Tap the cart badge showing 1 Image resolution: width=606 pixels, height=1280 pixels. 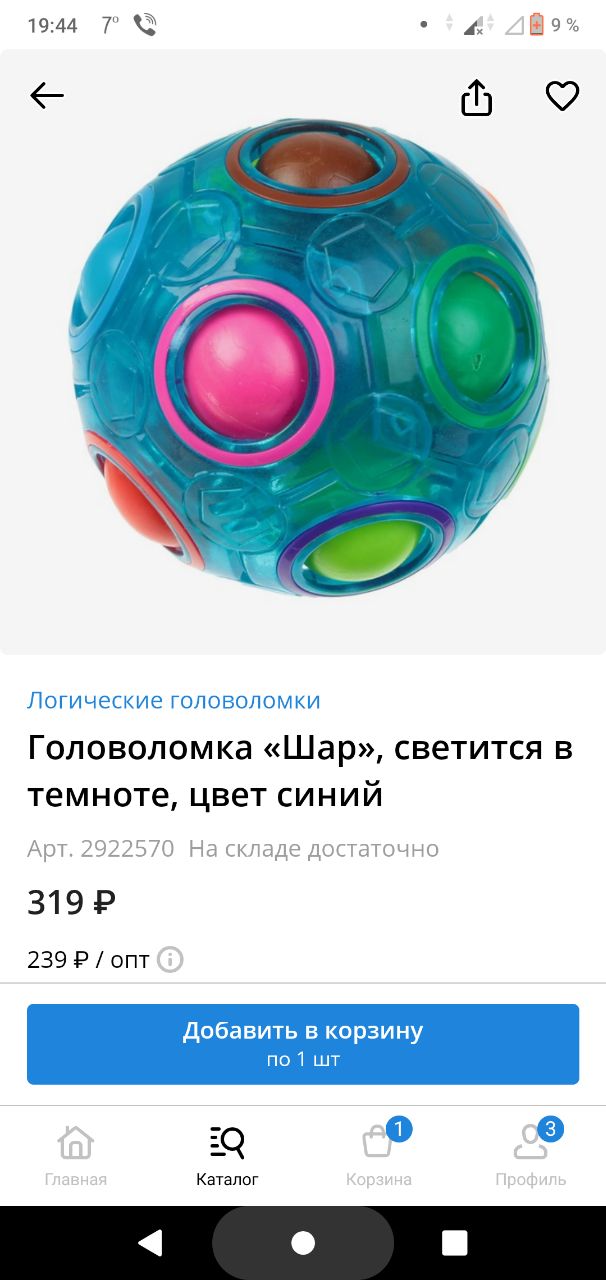pyautogui.click(x=399, y=1130)
